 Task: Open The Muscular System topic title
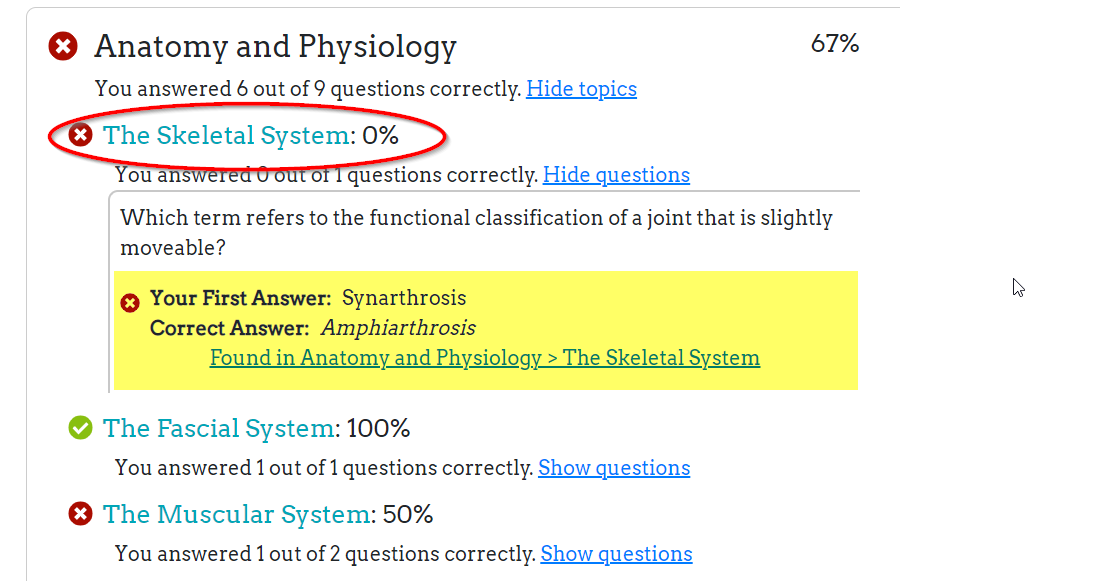pyautogui.click(x=237, y=514)
